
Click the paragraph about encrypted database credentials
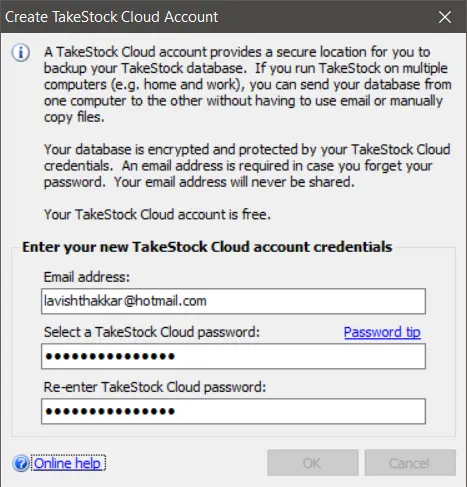(247, 166)
